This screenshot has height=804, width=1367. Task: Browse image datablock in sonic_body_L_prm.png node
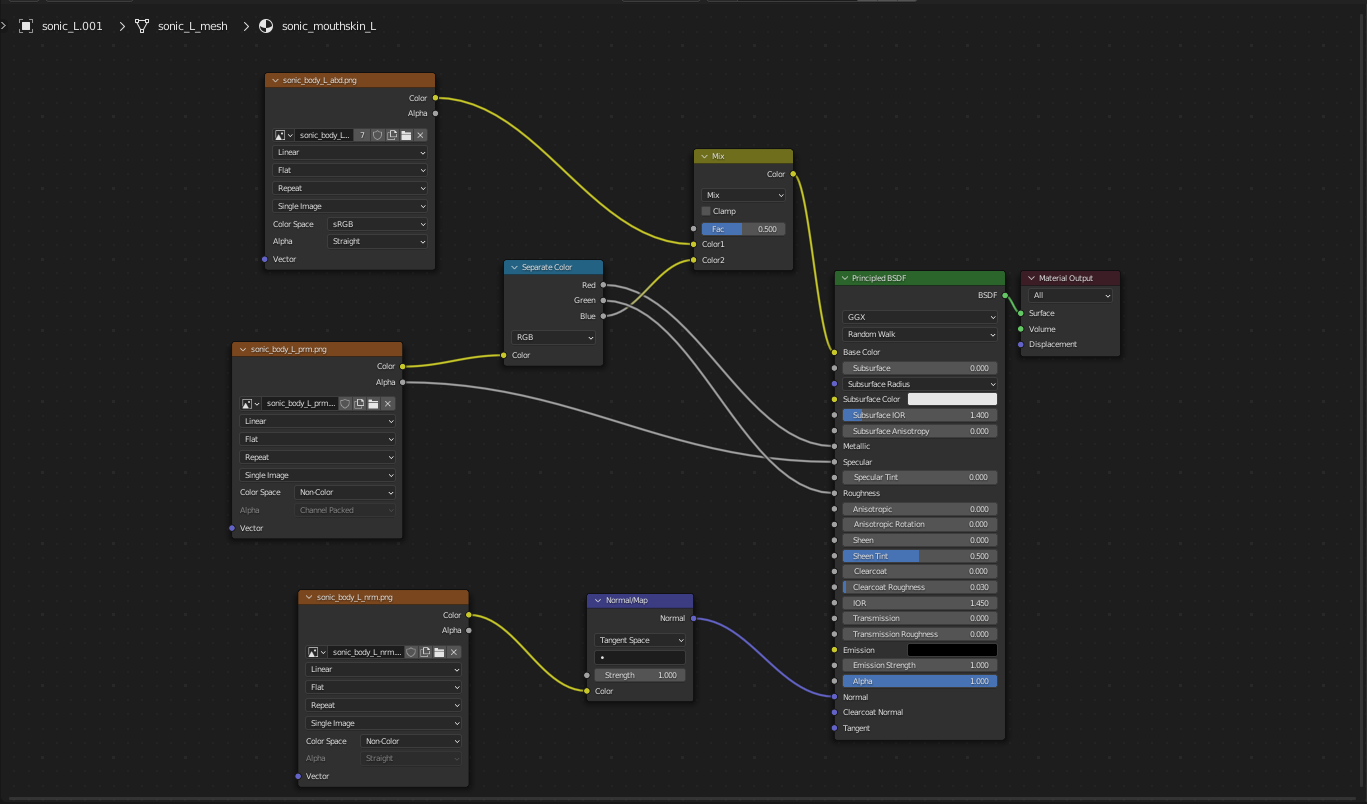point(251,404)
